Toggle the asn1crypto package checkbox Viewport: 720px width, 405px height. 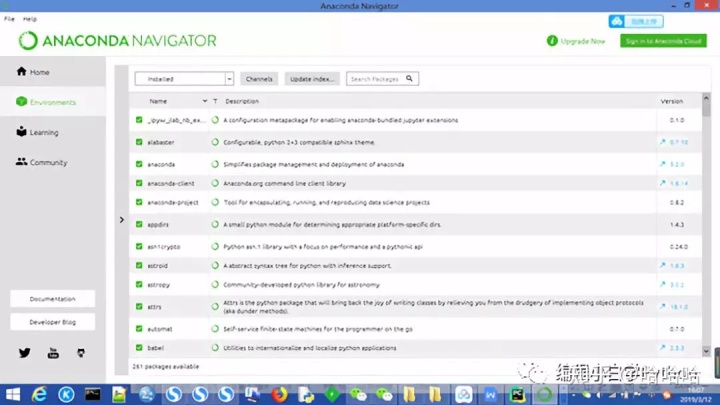(139, 246)
